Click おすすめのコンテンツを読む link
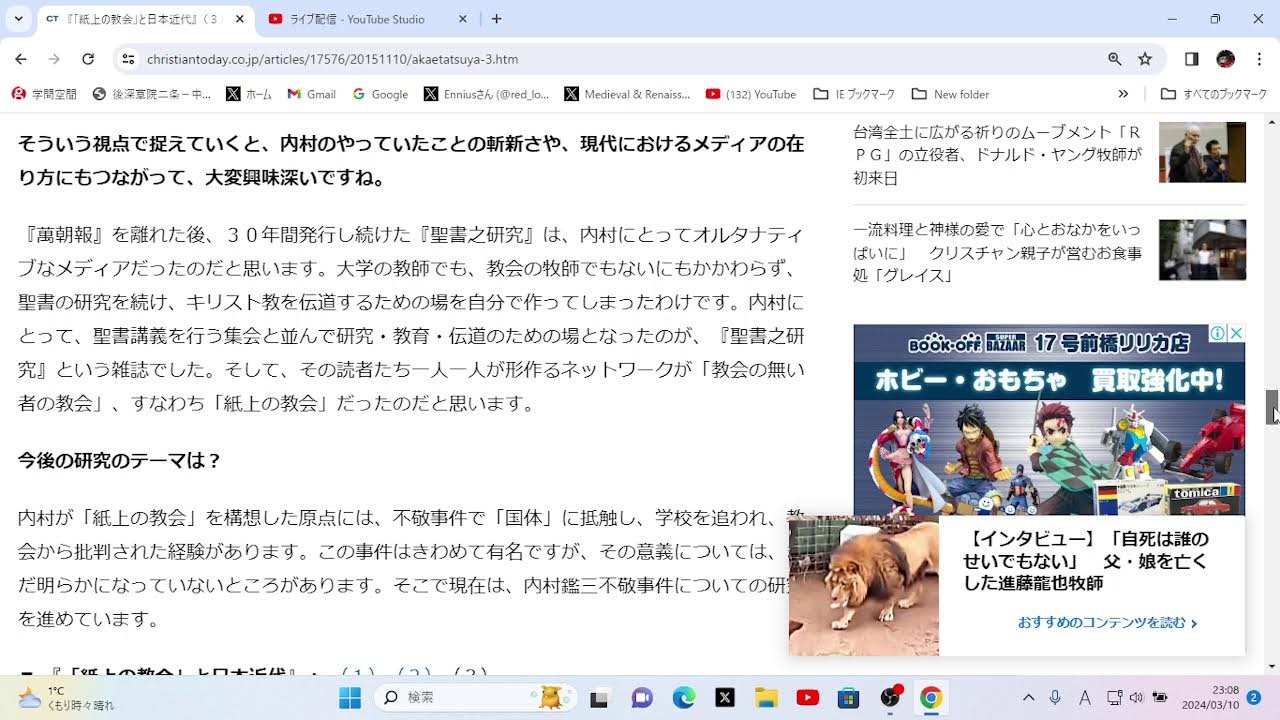Screen dimensions: 1280x720 point(1107,622)
